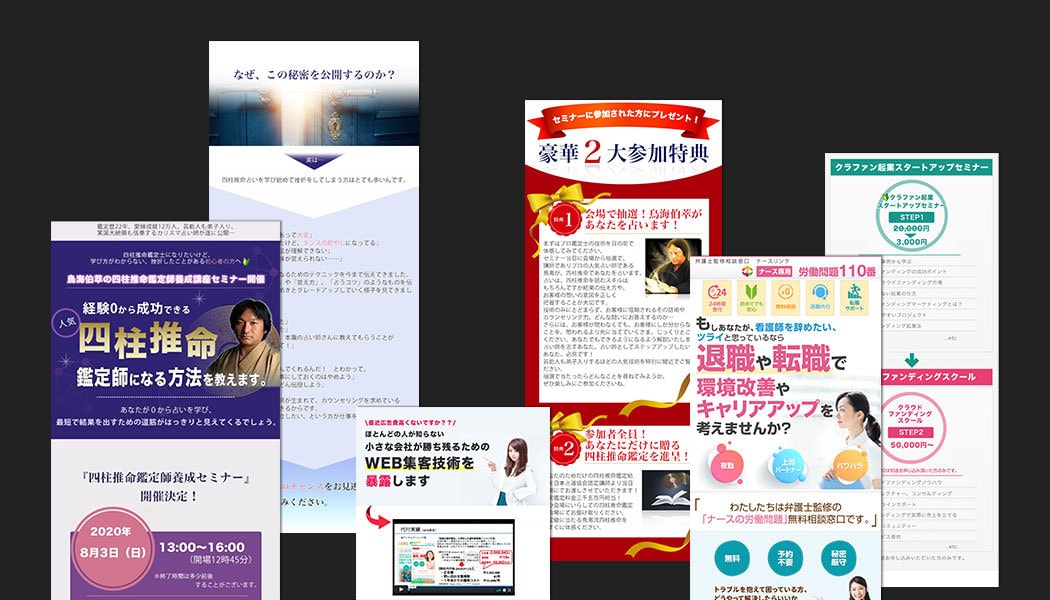The height and width of the screenshot is (600, 1050).
Task: Click the なぜ、この秘密を公開するのか？ heading
Action: (314, 74)
